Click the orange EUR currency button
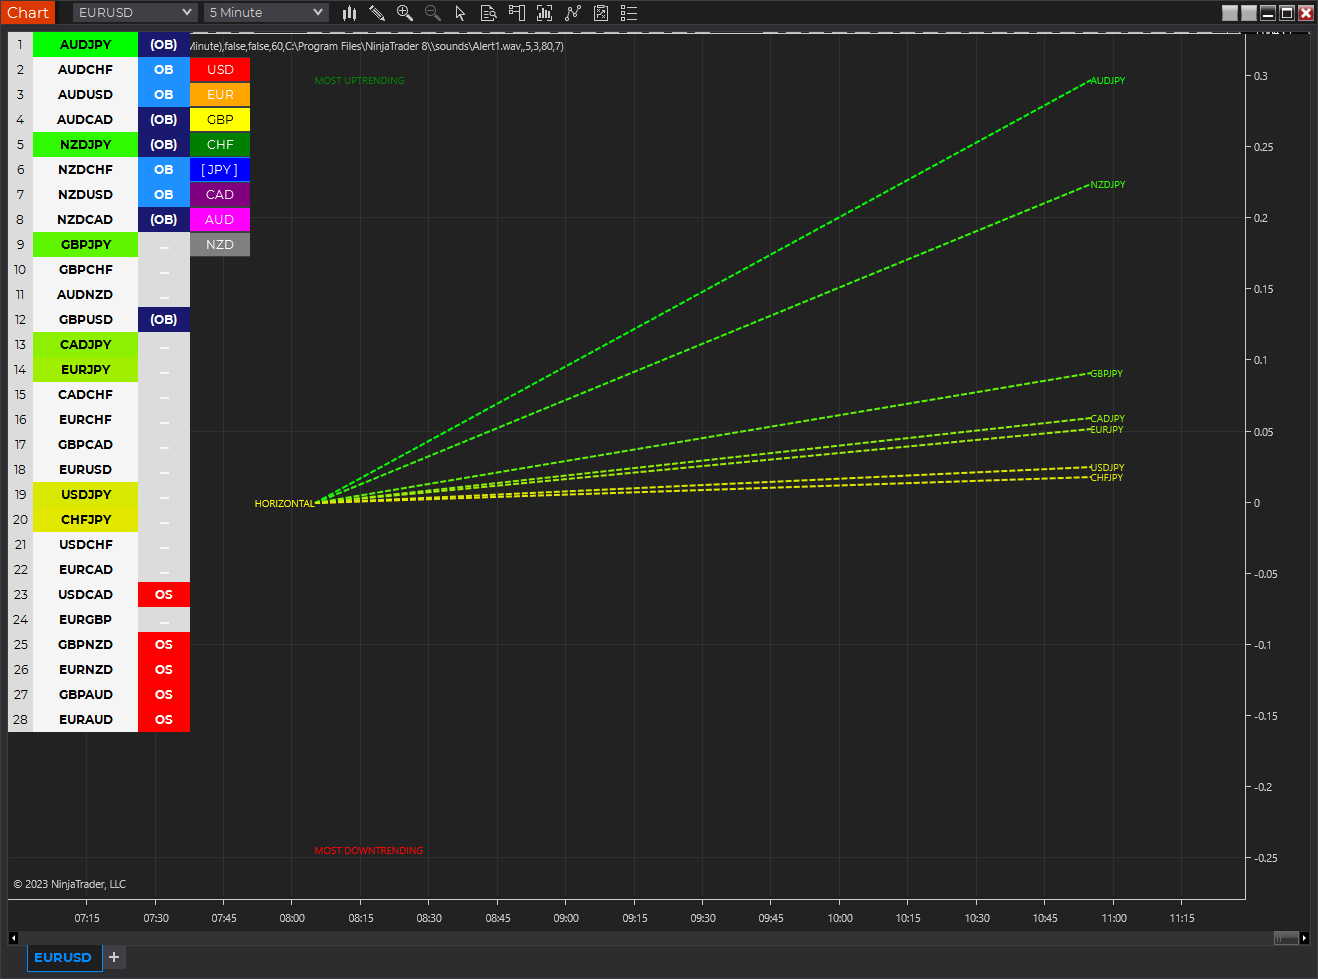This screenshot has width=1318, height=979. click(x=220, y=94)
